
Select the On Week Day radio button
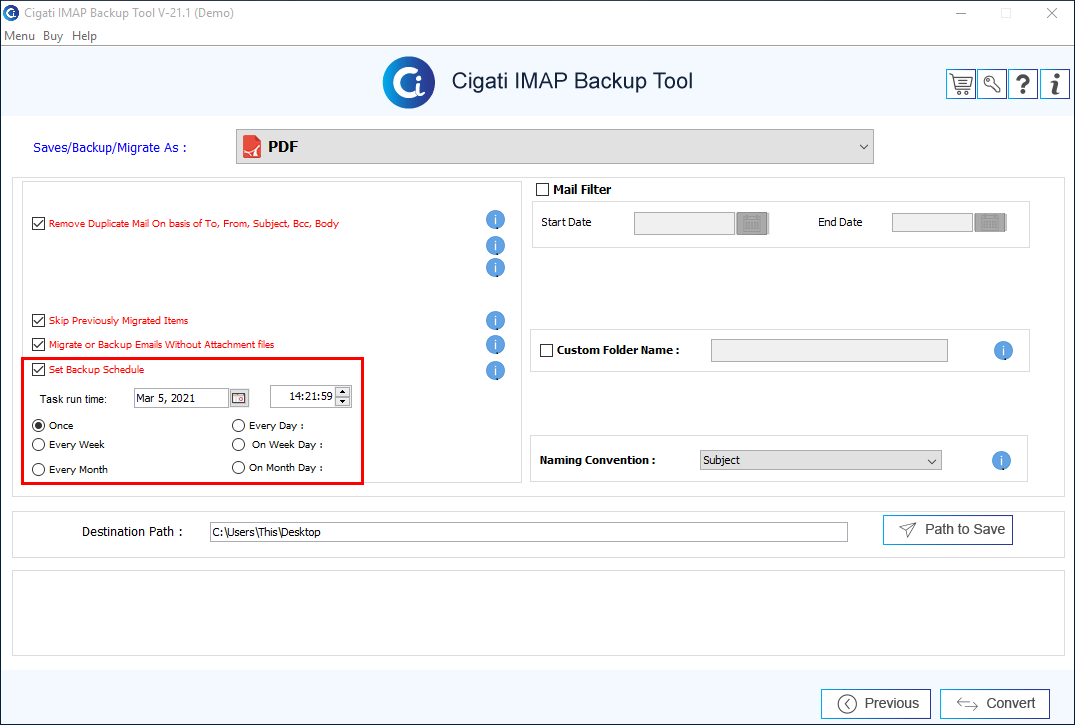tap(238, 444)
